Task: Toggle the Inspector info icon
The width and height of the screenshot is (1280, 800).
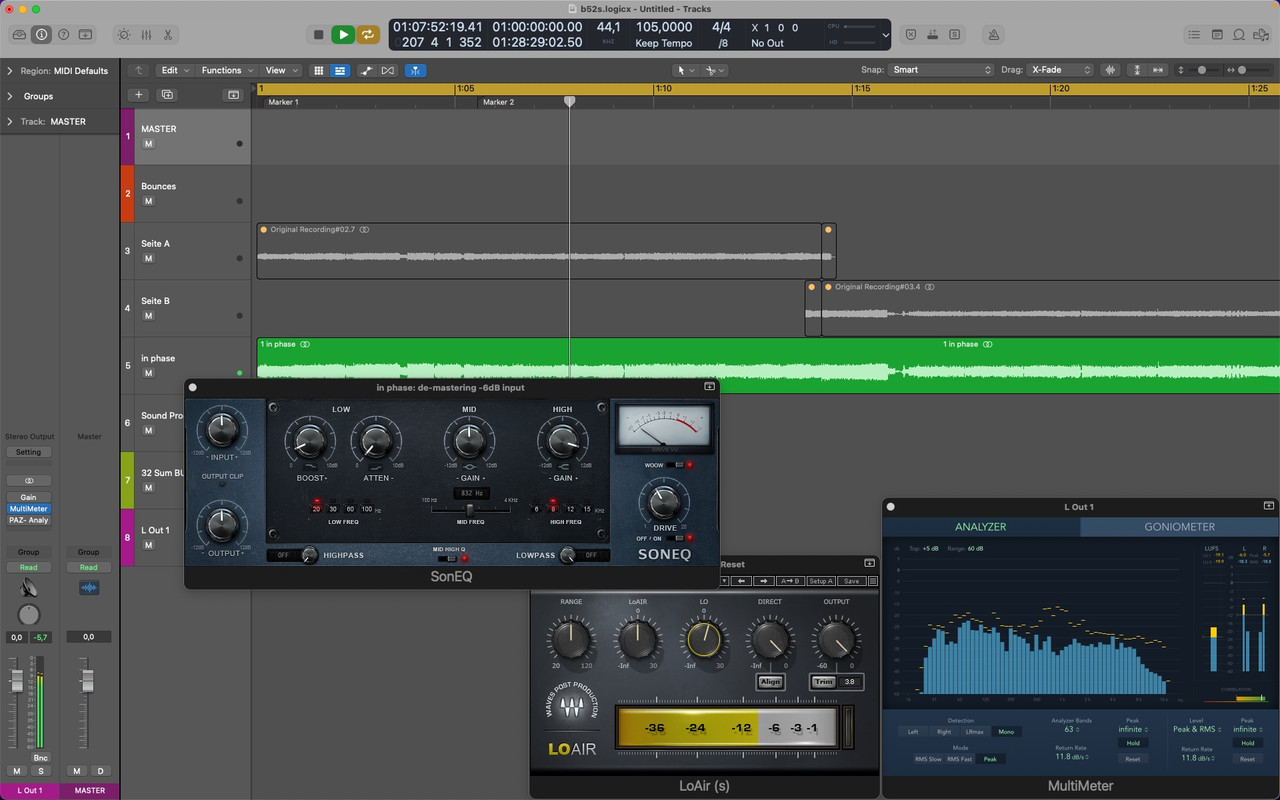Action: tap(41, 34)
